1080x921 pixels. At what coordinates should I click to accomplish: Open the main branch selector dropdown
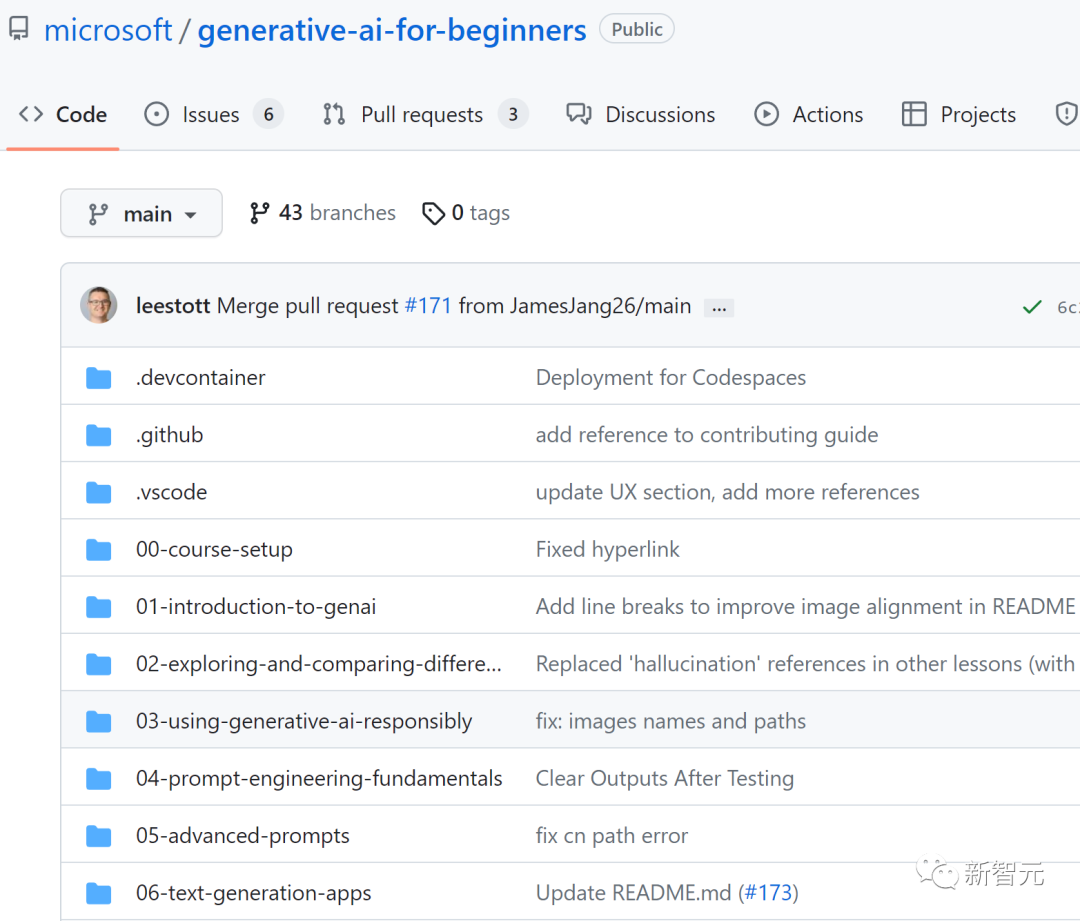141,214
